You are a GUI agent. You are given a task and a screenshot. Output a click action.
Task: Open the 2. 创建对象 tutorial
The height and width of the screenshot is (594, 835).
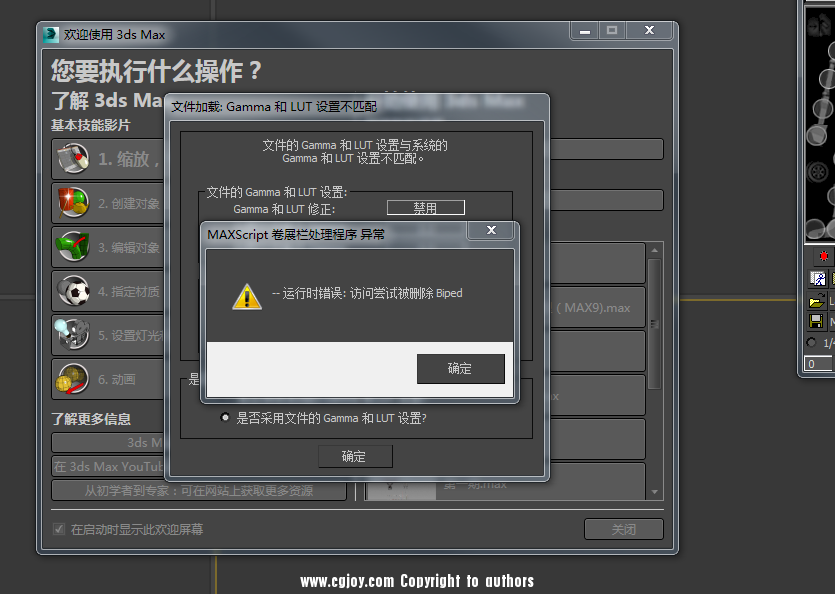pyautogui.click(x=109, y=204)
